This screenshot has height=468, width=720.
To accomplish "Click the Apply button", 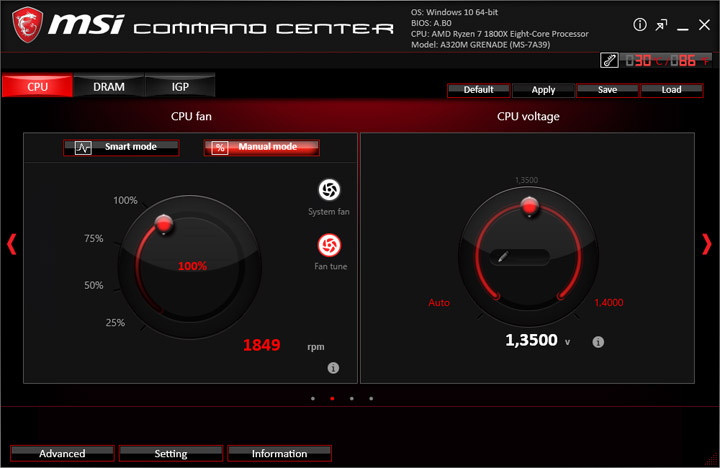I will (x=543, y=90).
